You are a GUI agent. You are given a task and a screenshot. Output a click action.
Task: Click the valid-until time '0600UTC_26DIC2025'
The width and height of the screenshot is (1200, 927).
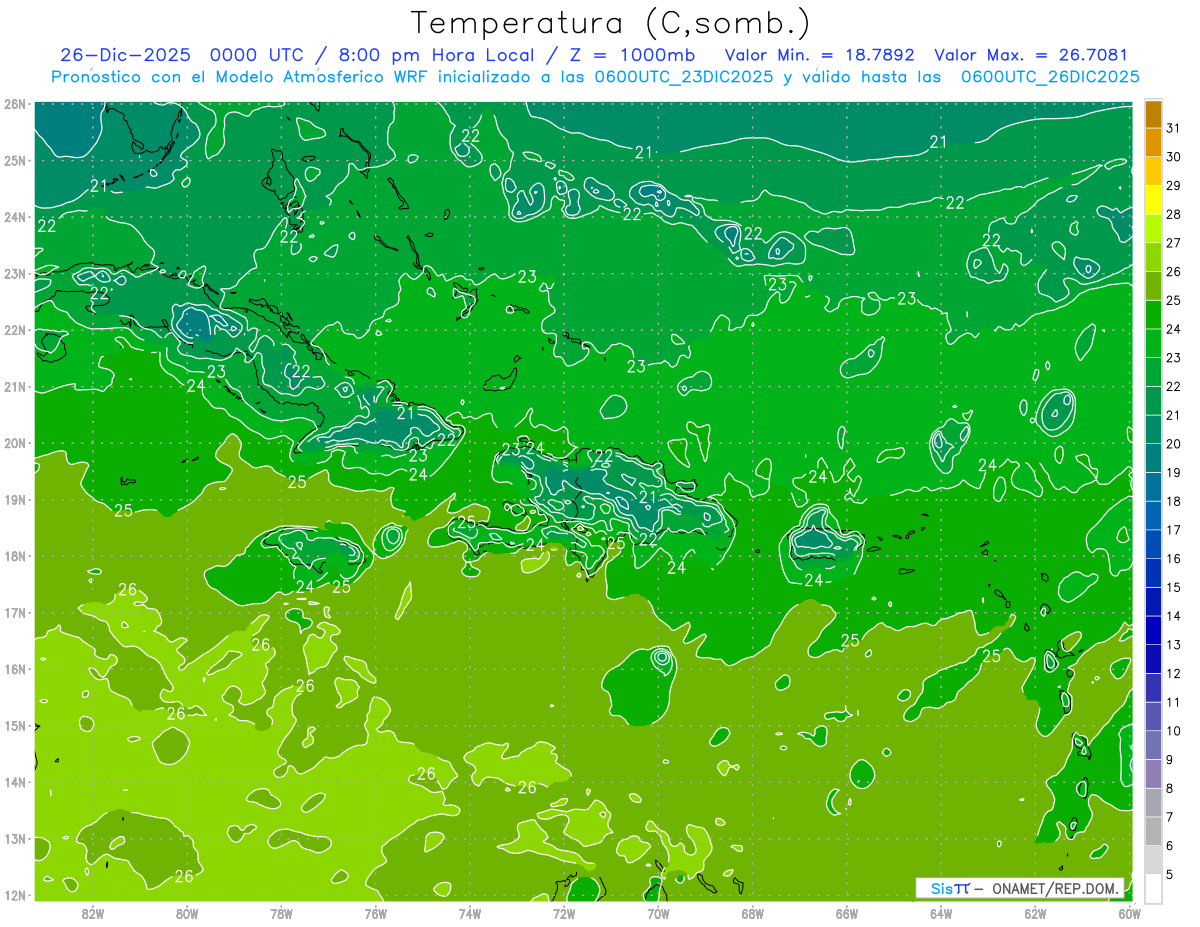[x=1050, y=77]
